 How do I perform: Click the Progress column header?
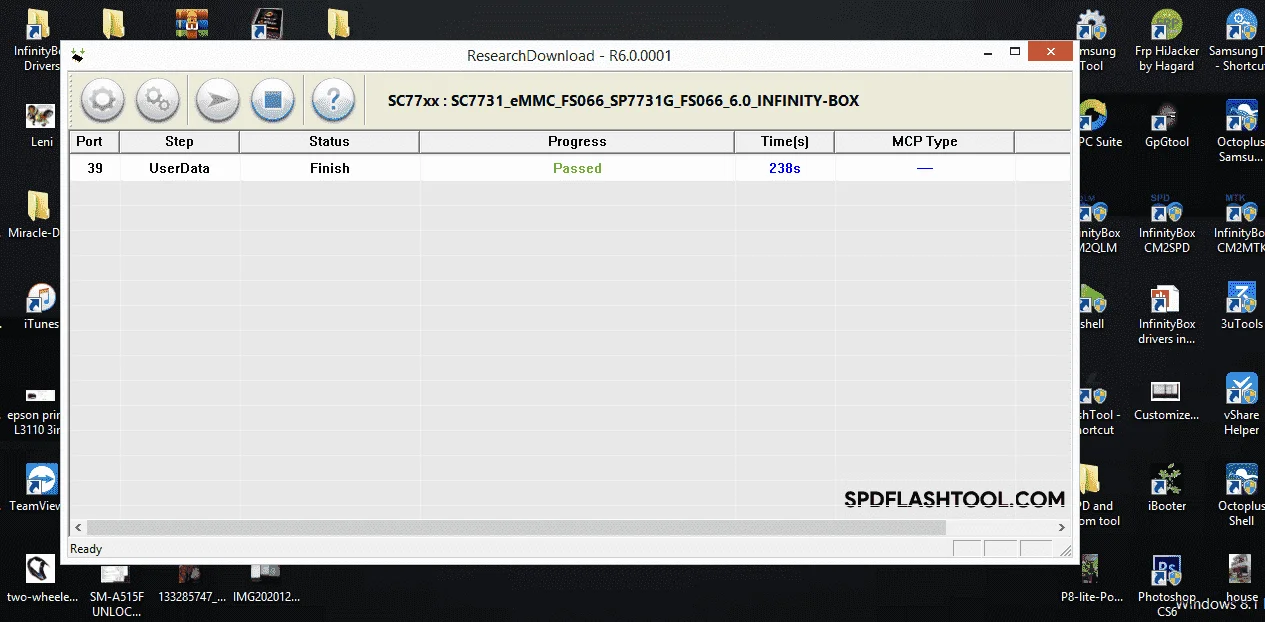coord(577,141)
